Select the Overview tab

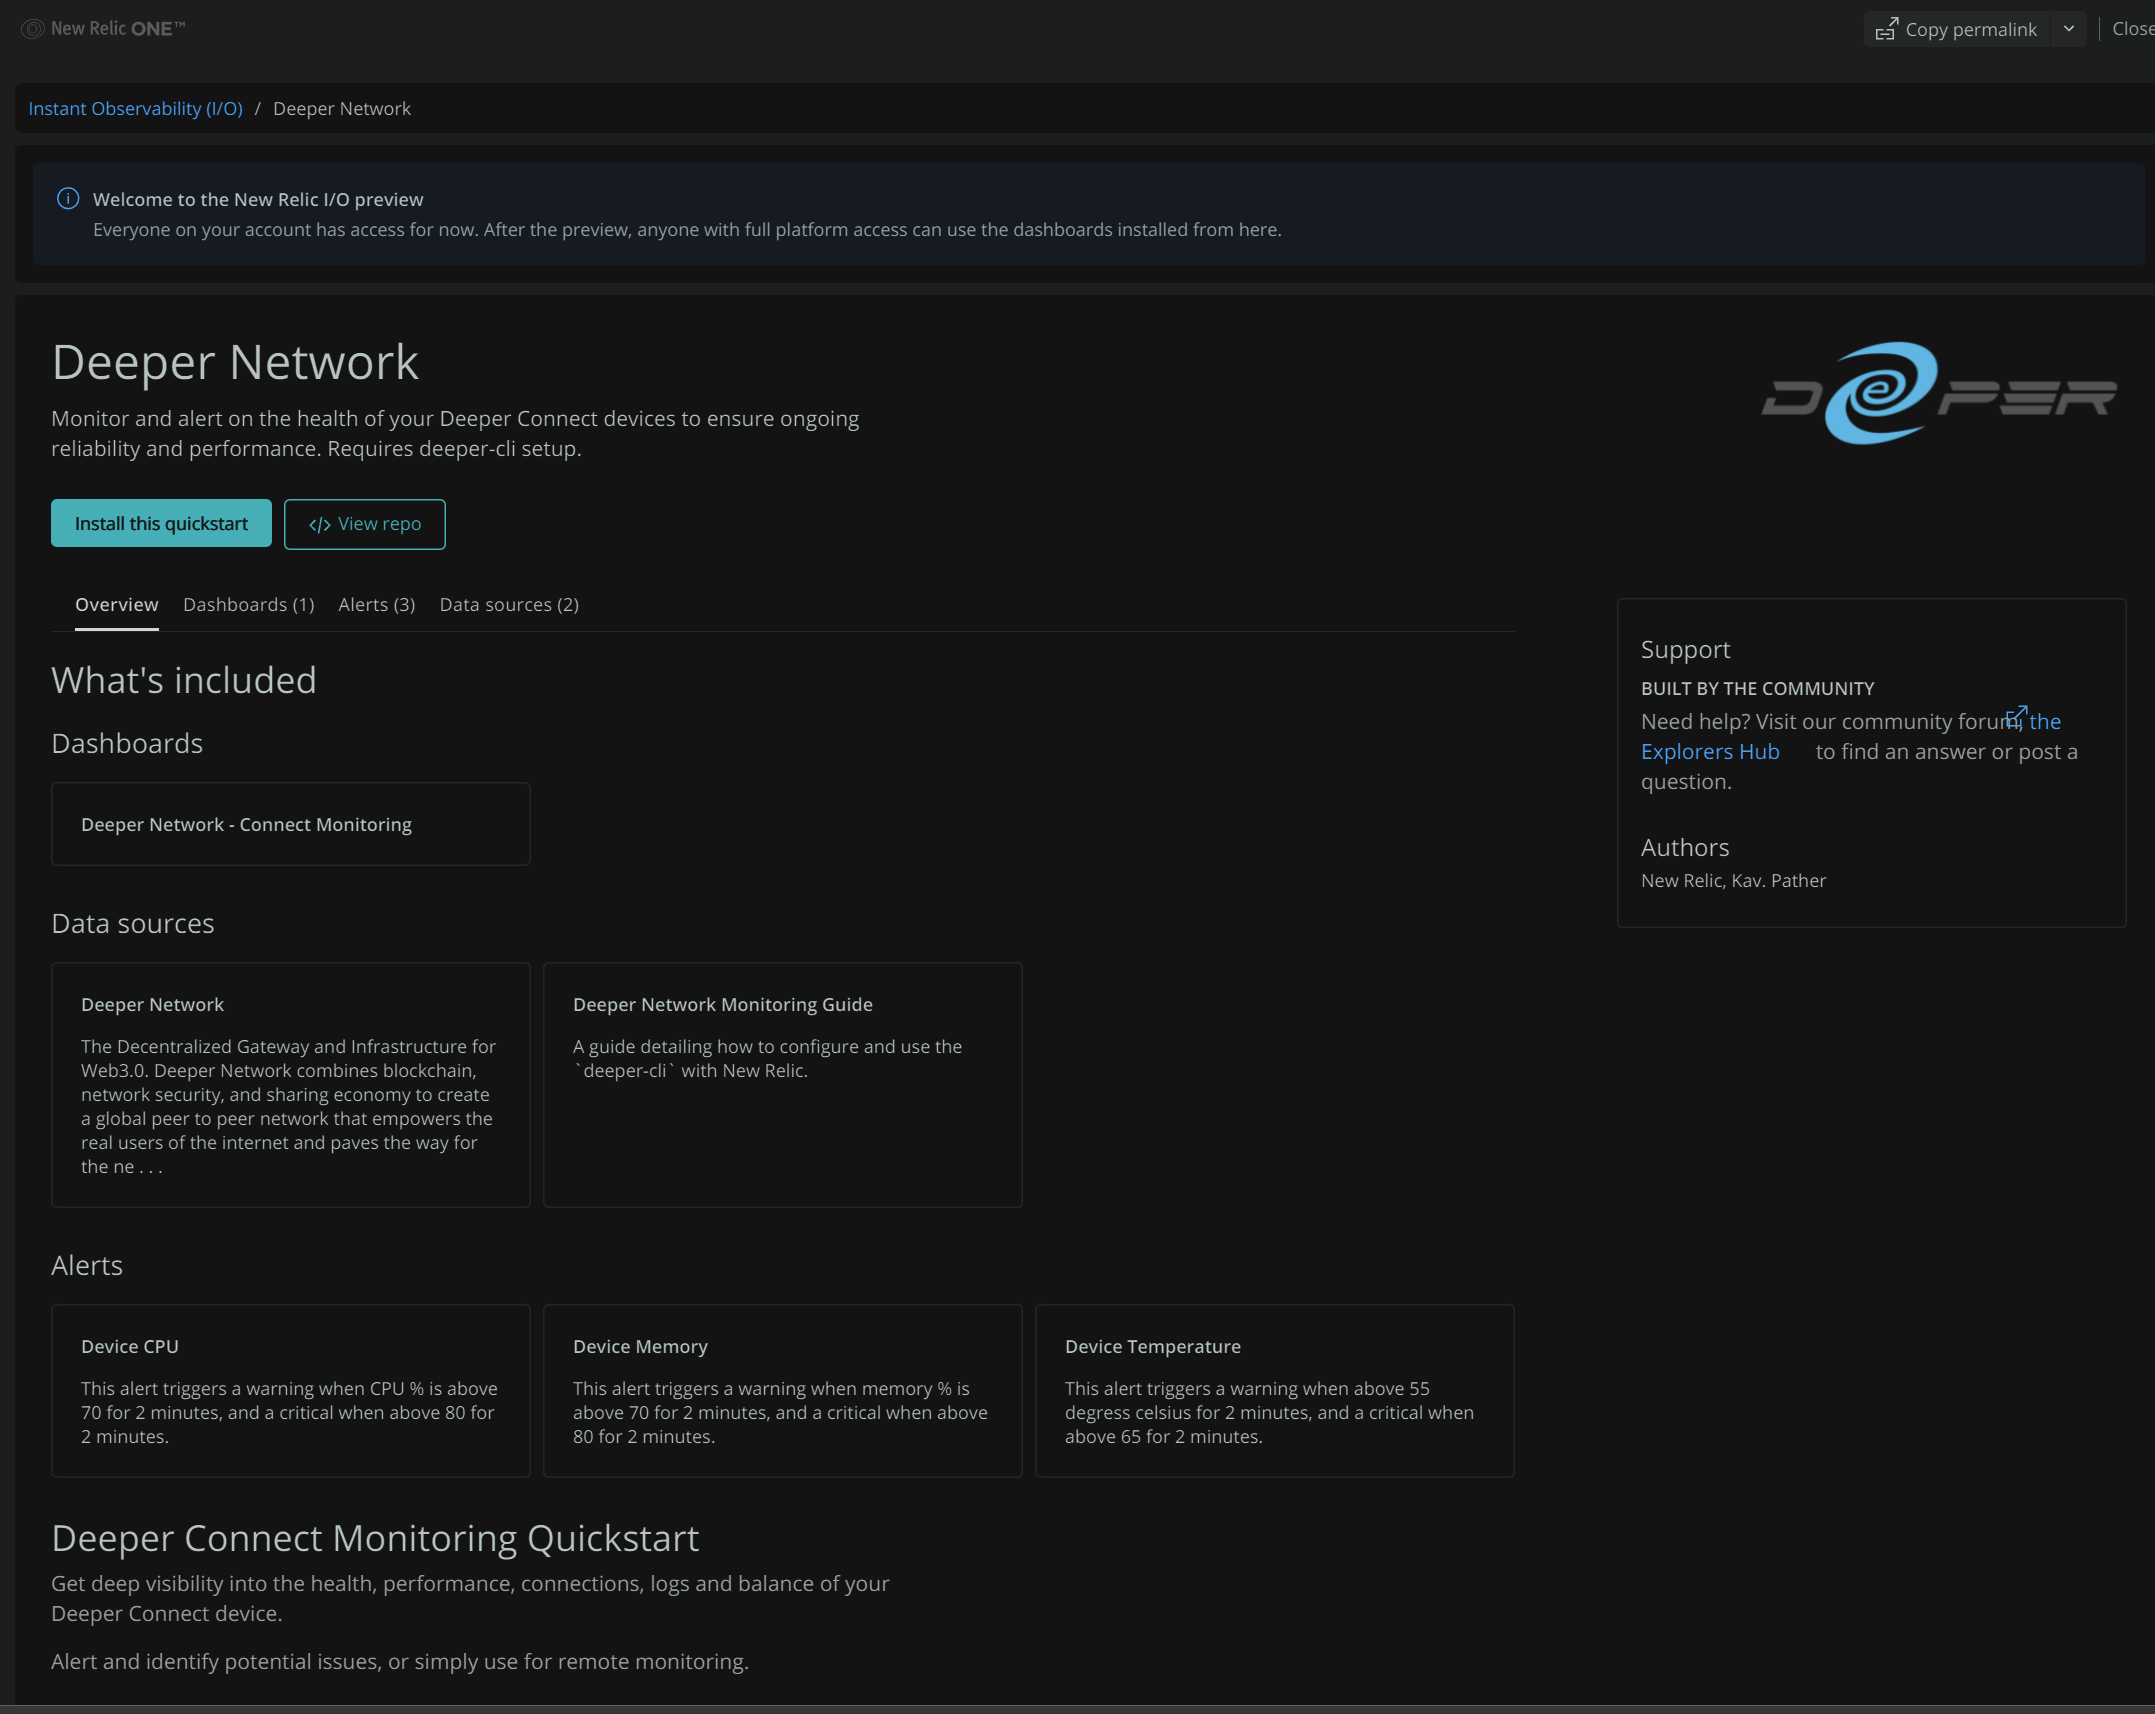tap(116, 605)
